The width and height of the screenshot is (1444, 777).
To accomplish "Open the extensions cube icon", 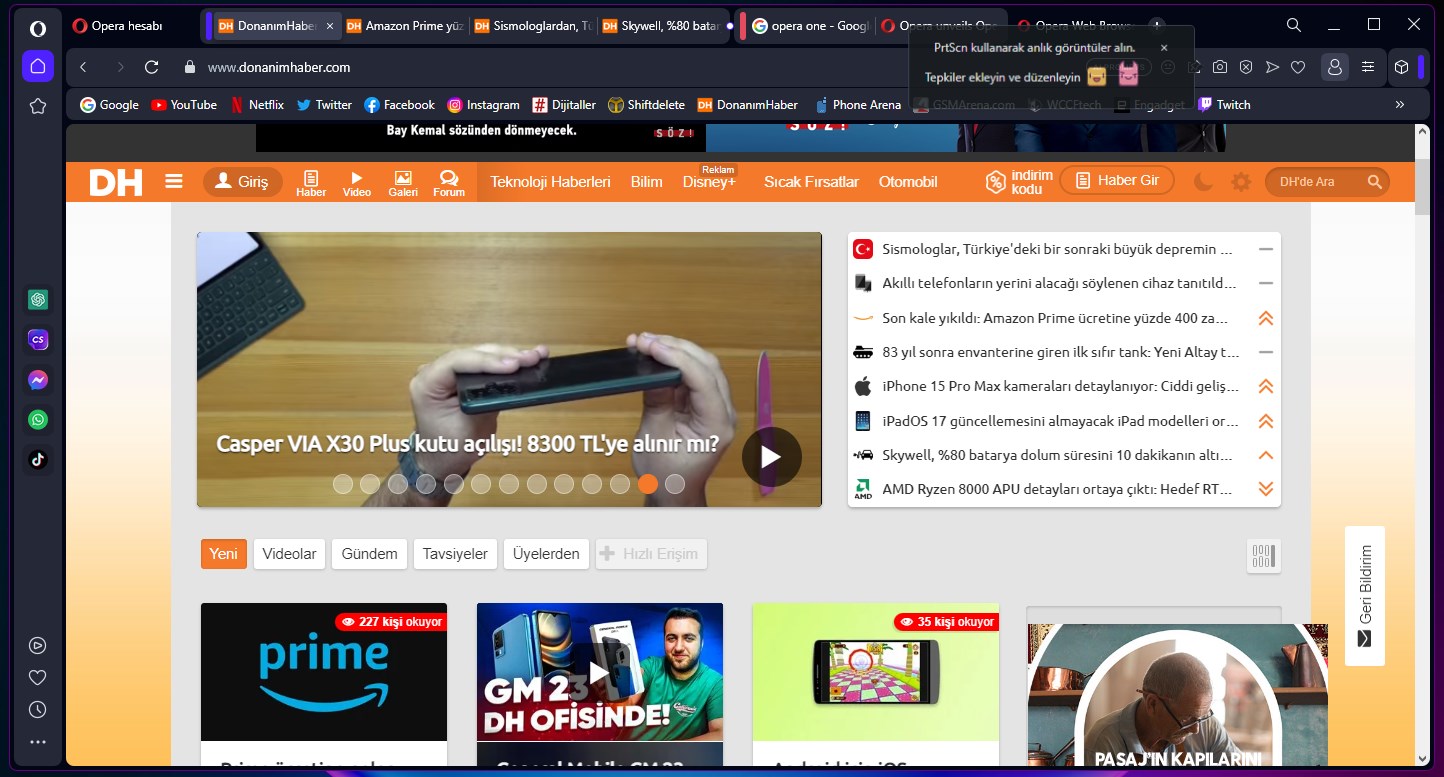I will tap(1402, 67).
